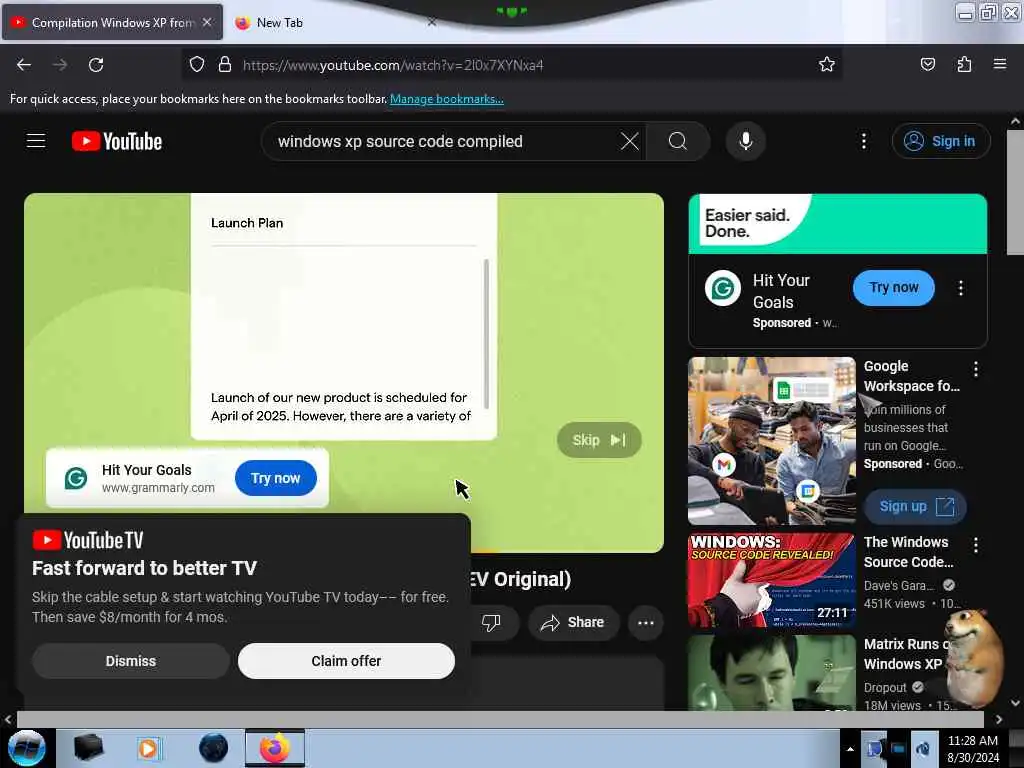Open the Pocket save icon

point(928,64)
